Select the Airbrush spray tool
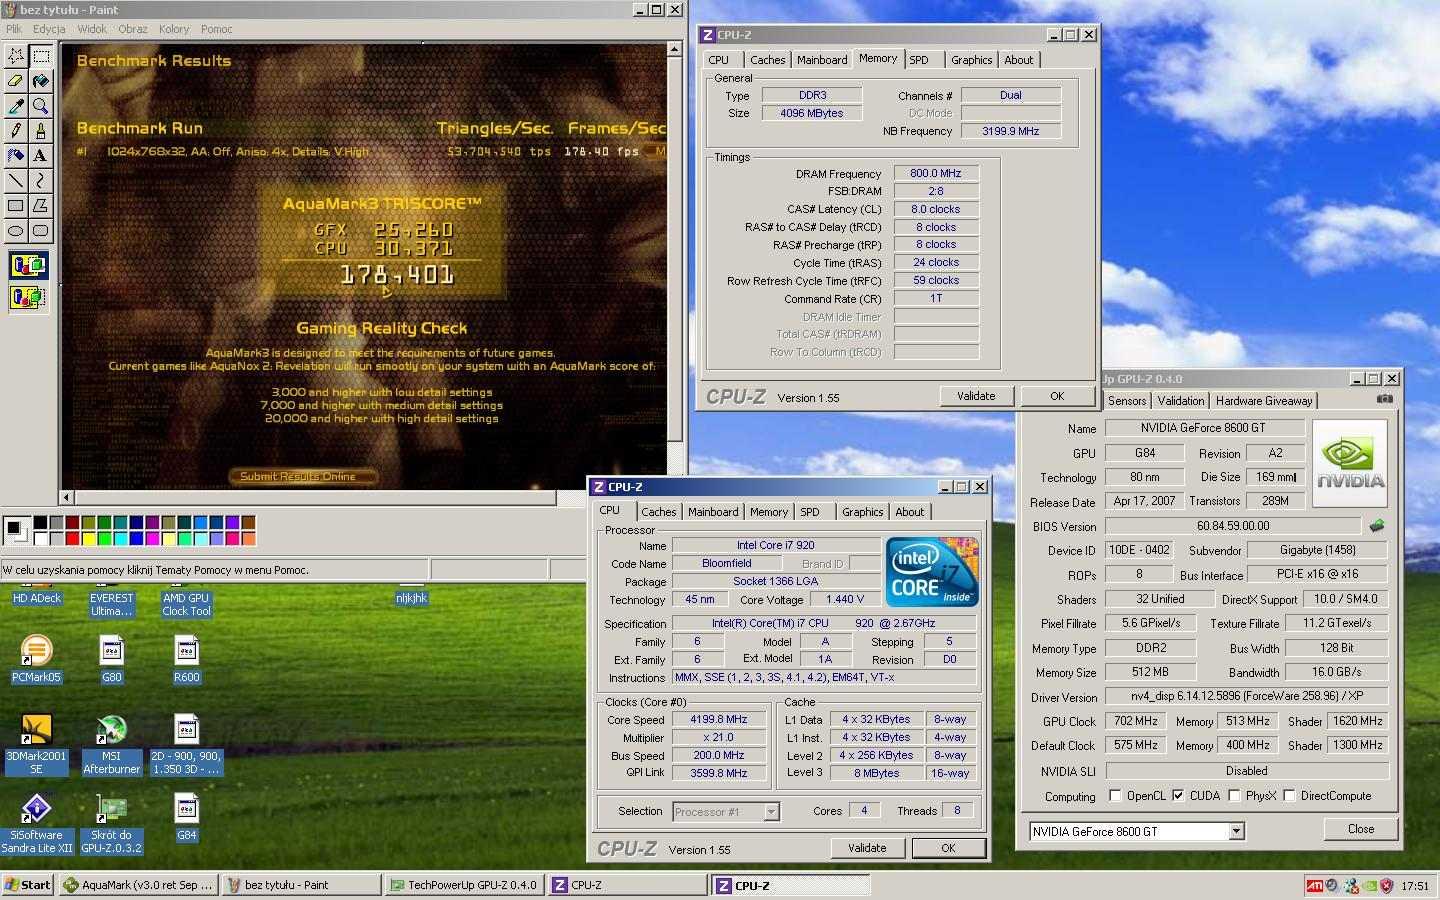The image size is (1440, 900). click(x=16, y=155)
